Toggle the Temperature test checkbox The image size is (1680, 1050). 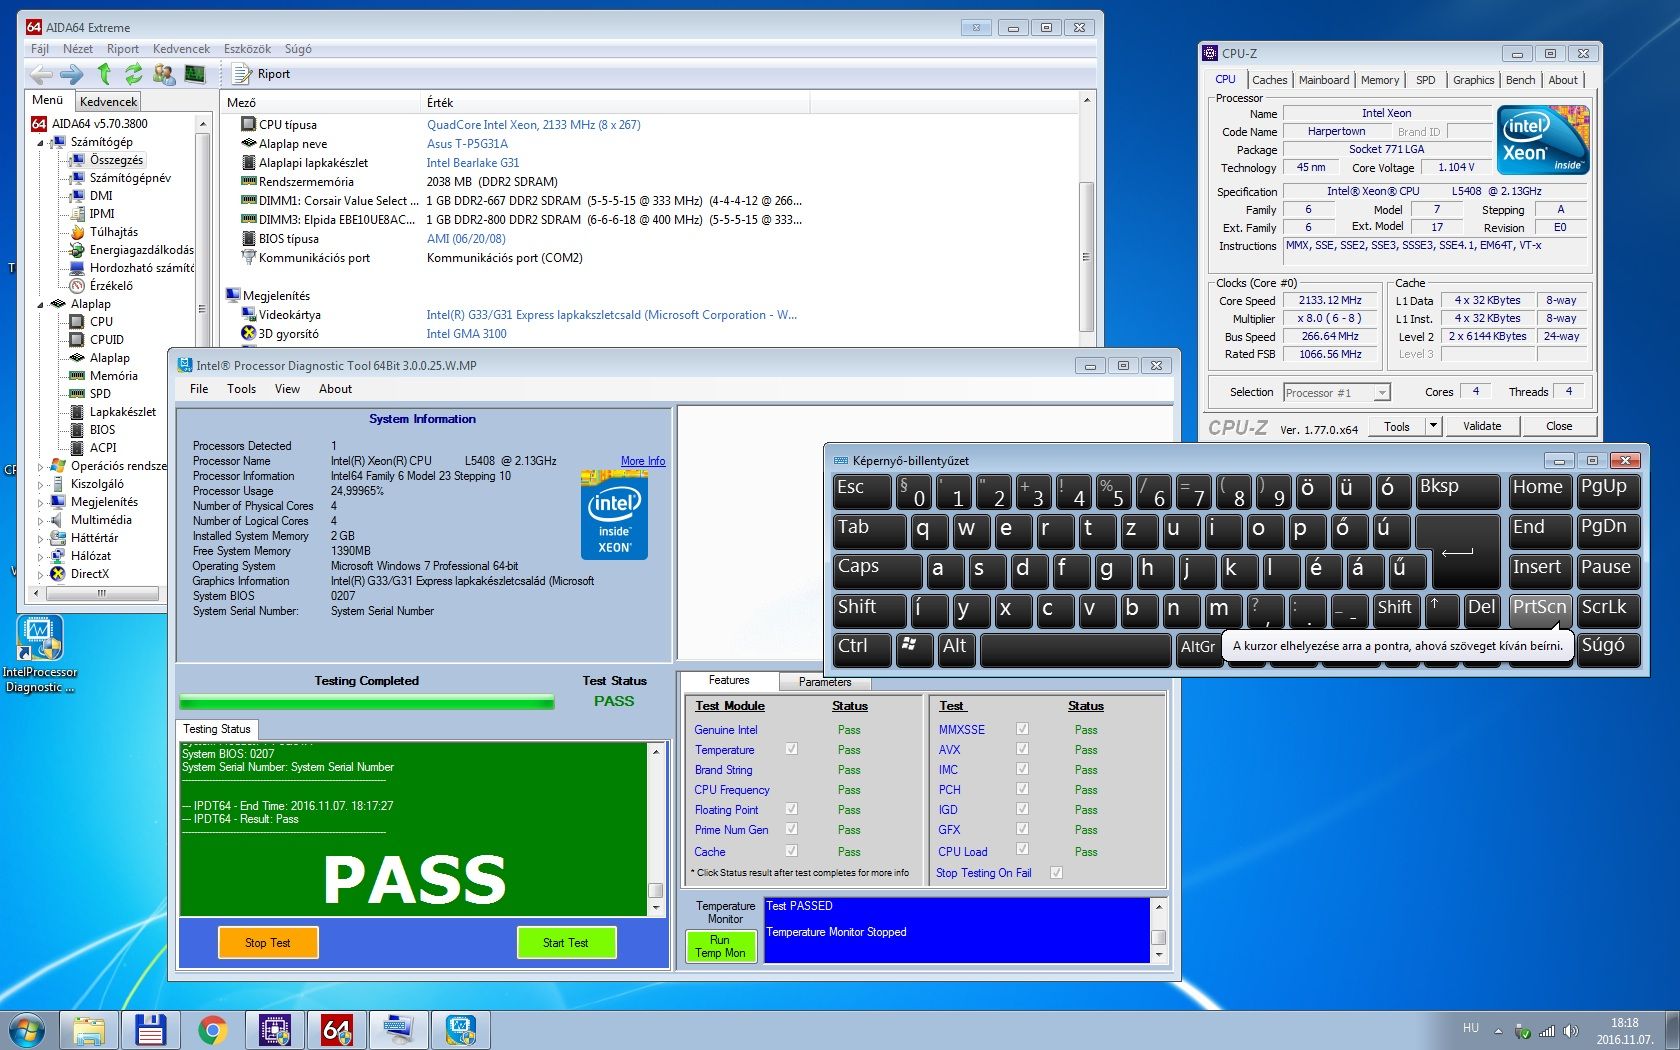(792, 749)
